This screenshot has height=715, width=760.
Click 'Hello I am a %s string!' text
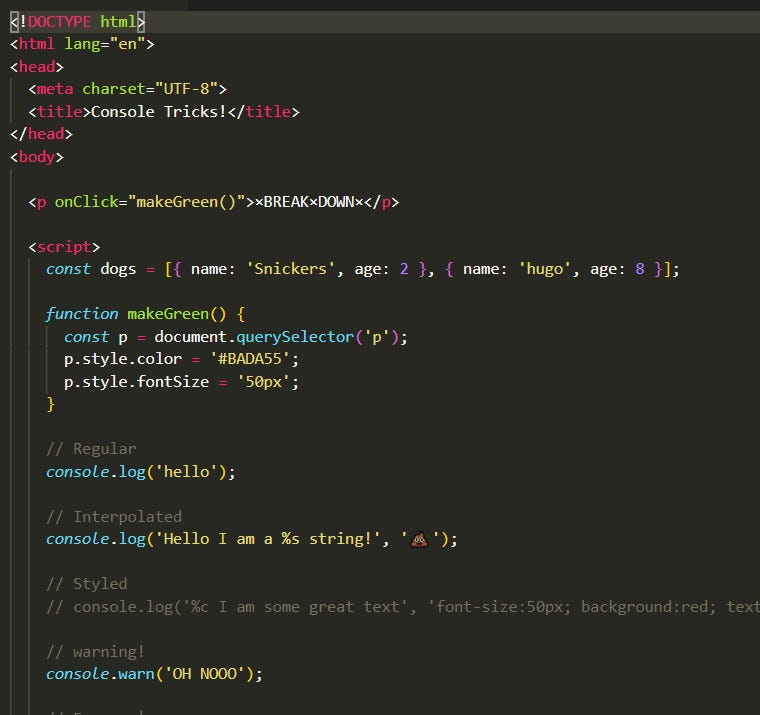(268, 539)
